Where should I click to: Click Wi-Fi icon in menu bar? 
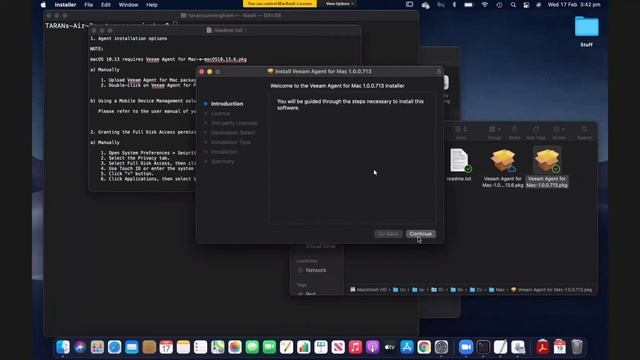pos(484,5)
